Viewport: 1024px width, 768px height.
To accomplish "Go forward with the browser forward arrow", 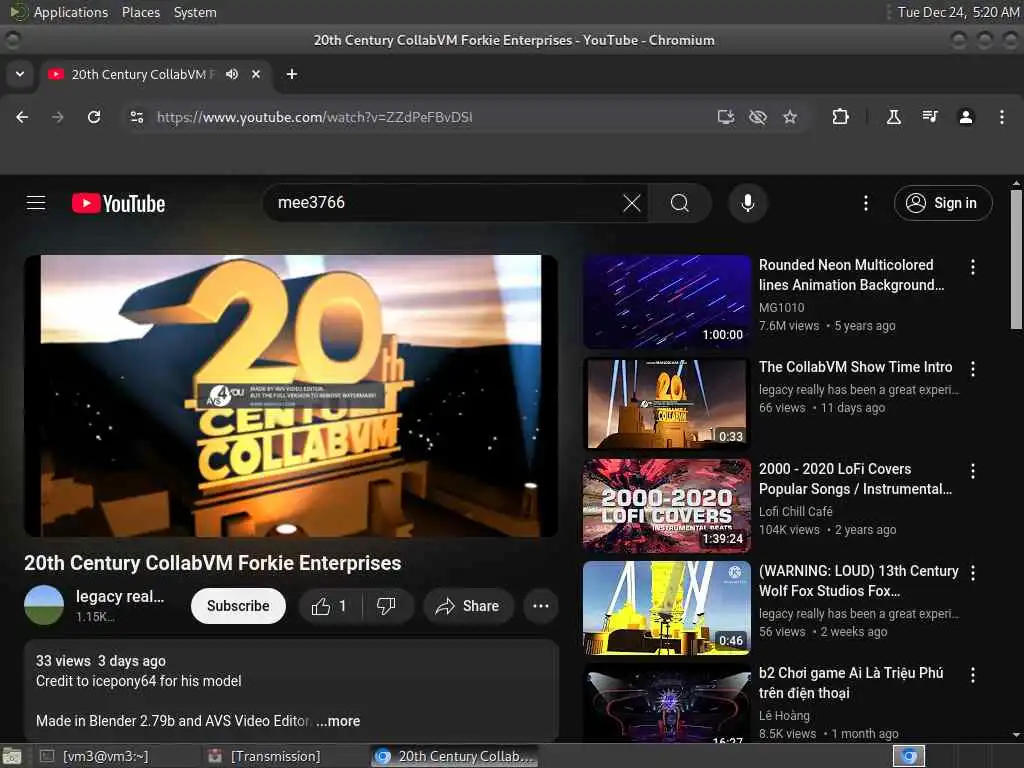I will point(58,117).
